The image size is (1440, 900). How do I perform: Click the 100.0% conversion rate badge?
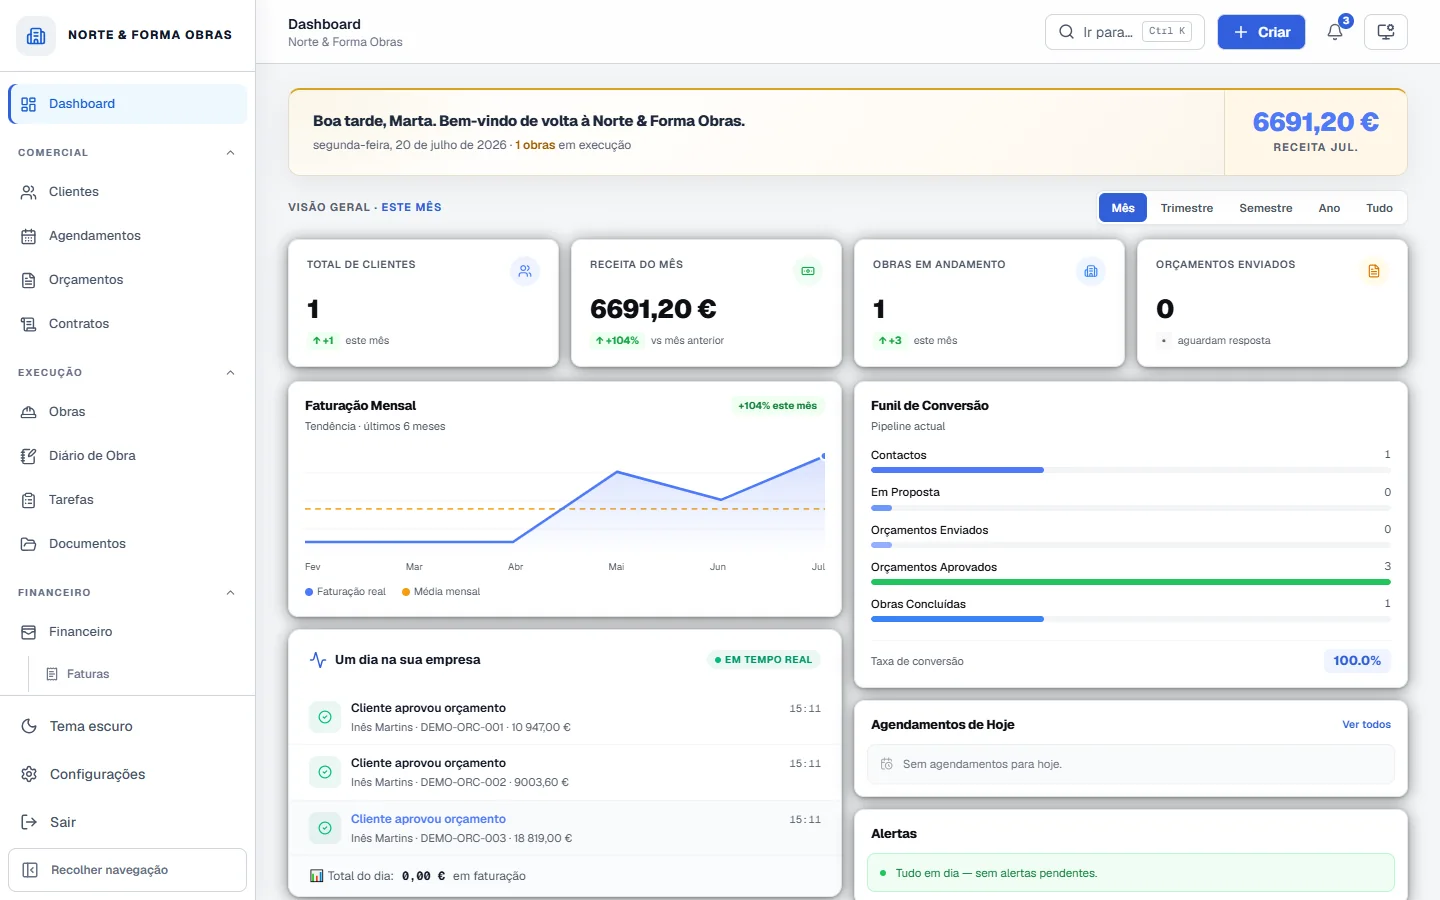tap(1357, 661)
